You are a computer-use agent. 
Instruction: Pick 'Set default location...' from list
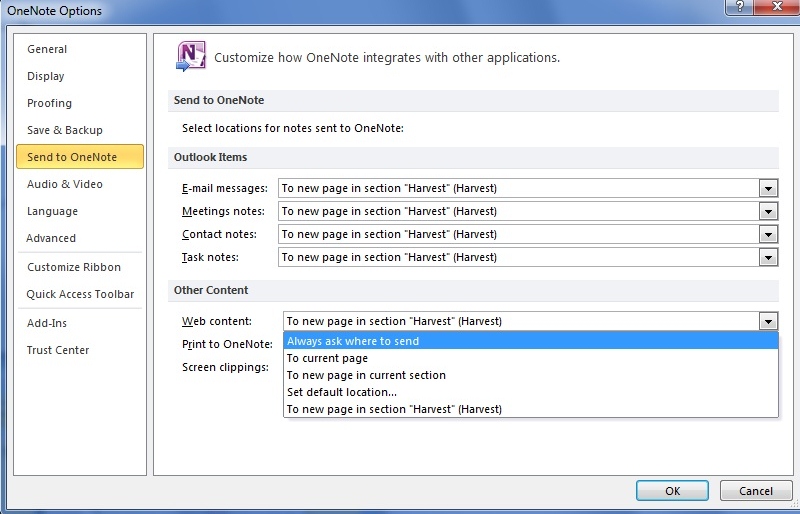click(x=531, y=392)
